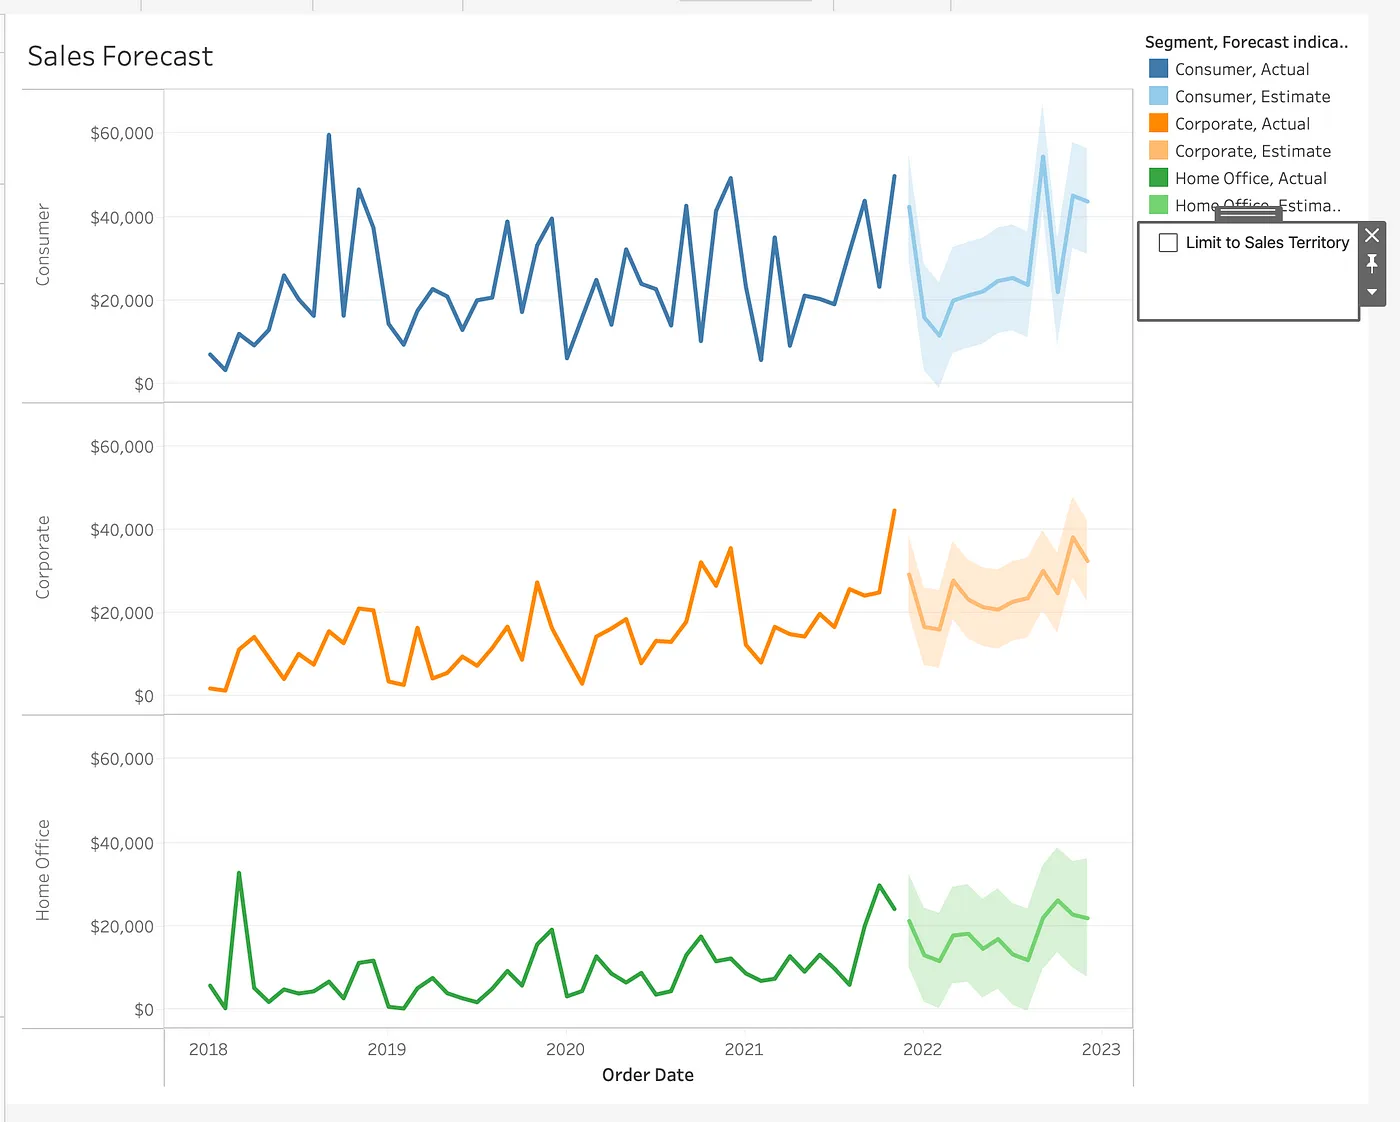Screen dimensions: 1400x1122
Task: Select the Corporate row header label
Action: click(43, 557)
